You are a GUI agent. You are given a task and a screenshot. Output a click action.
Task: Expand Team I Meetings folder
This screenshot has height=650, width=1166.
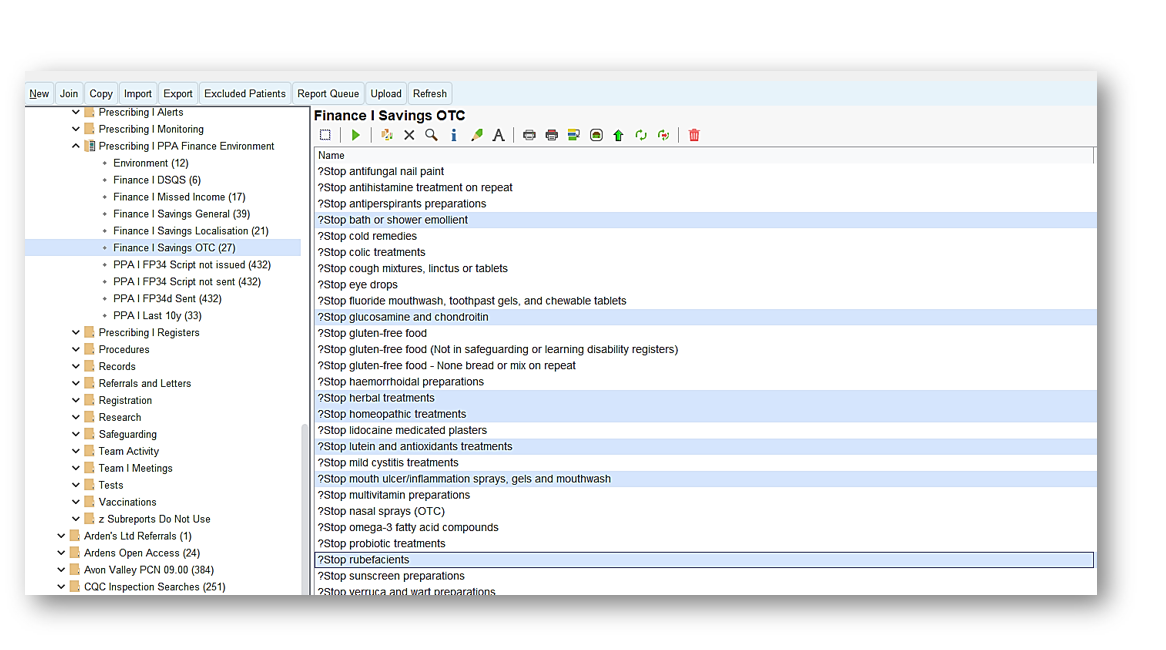(x=76, y=468)
